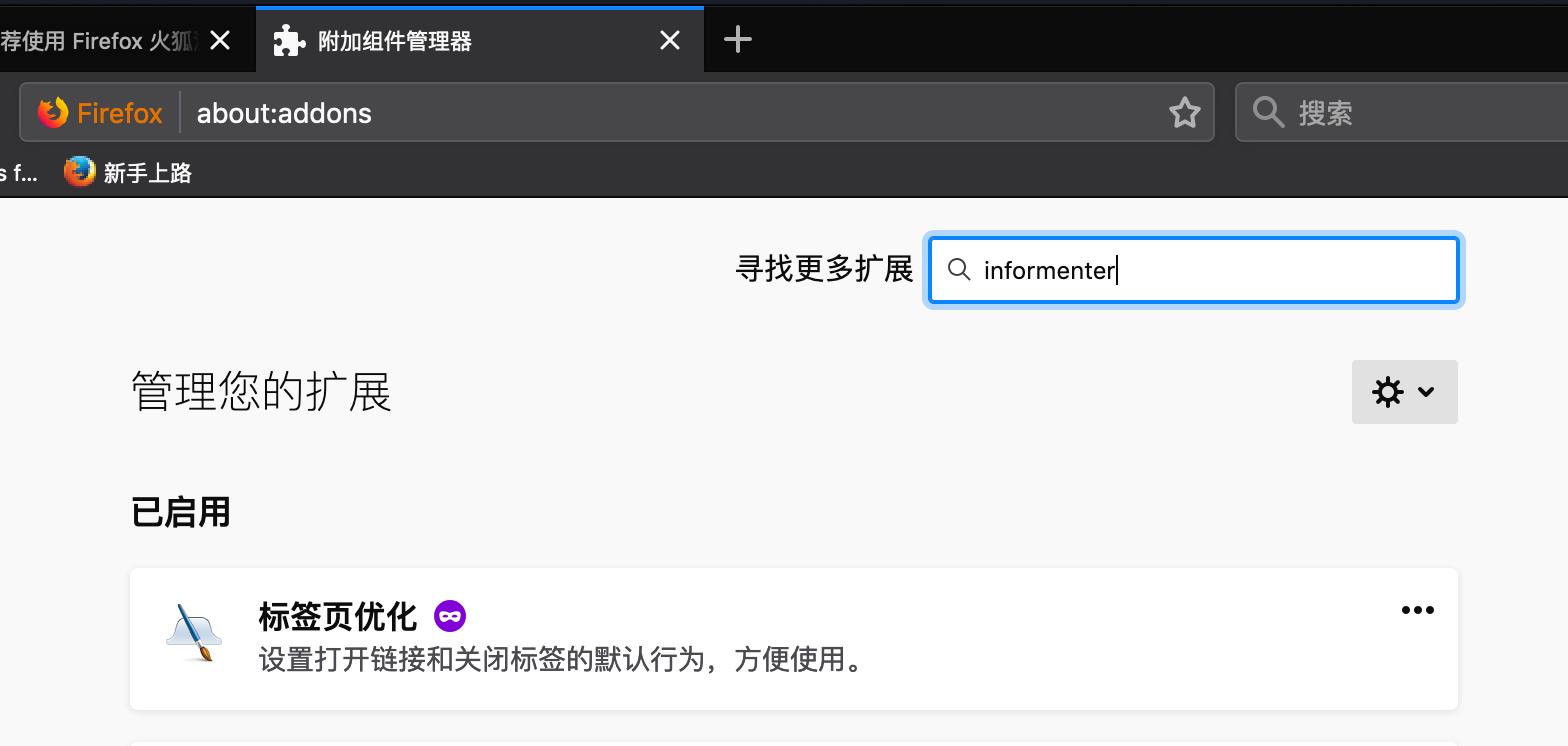Viewport: 1568px width, 746px height.
Task: Click the private browsing badge on 标签页优化
Action: pos(450,616)
